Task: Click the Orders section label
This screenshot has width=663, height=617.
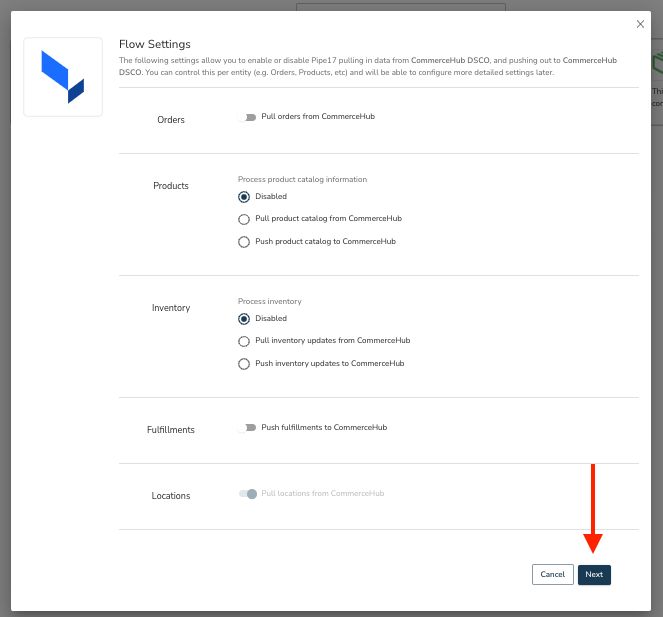Action: 171,120
